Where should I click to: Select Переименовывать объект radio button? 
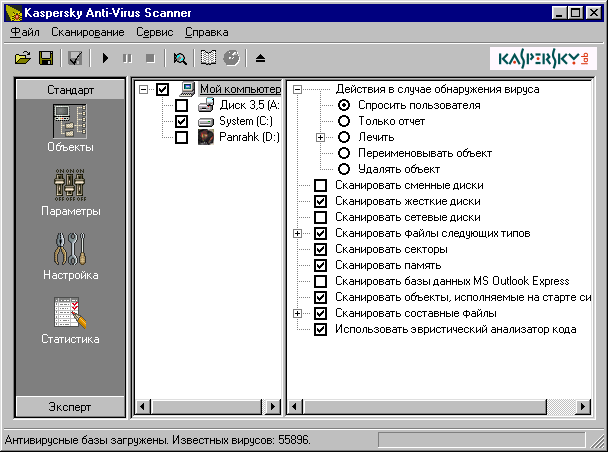coord(344,153)
